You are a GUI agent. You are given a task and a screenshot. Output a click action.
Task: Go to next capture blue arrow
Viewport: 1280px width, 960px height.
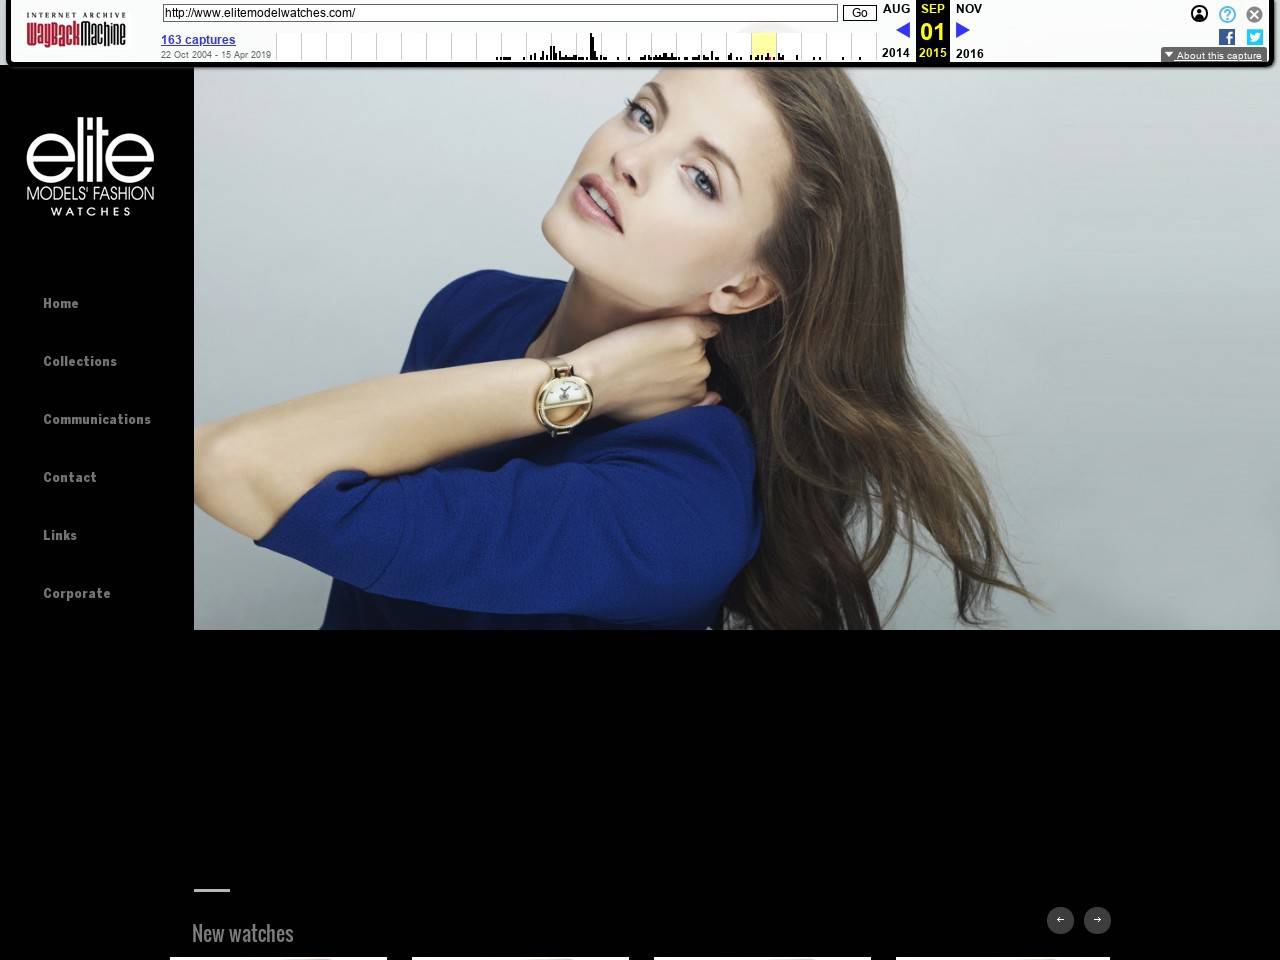click(x=963, y=30)
